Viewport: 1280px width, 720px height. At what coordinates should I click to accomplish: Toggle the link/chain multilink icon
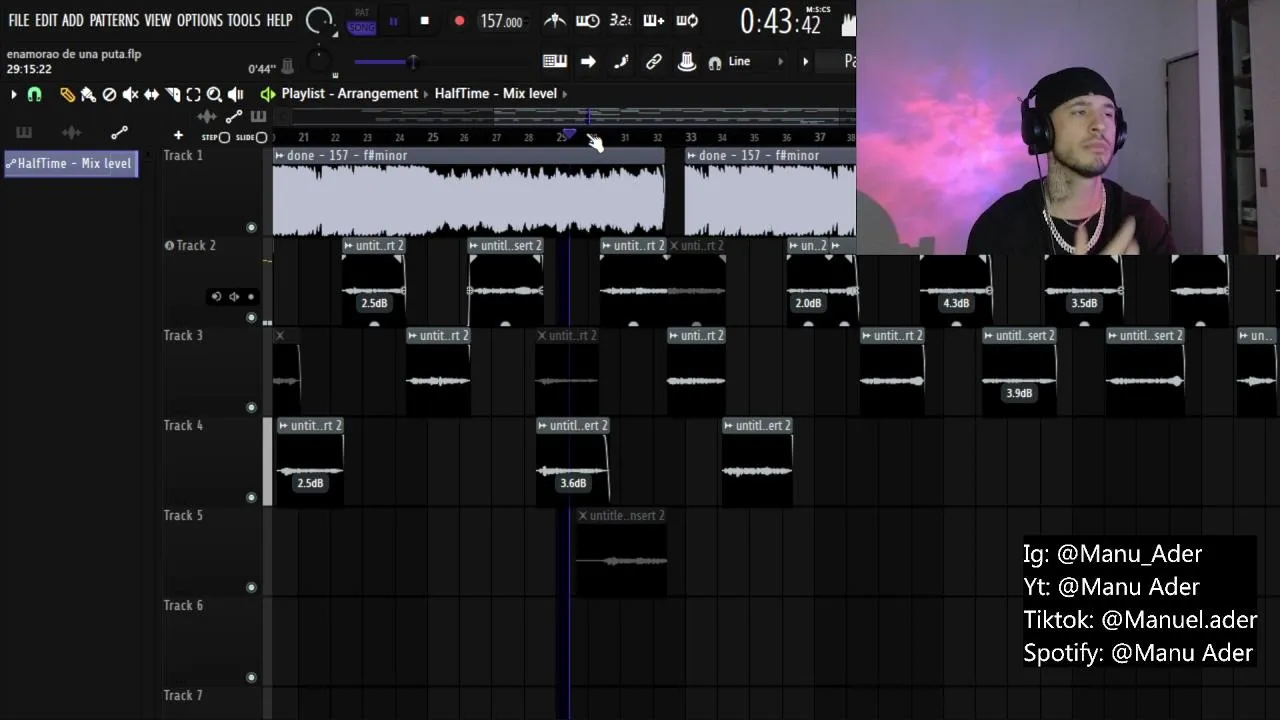654,62
